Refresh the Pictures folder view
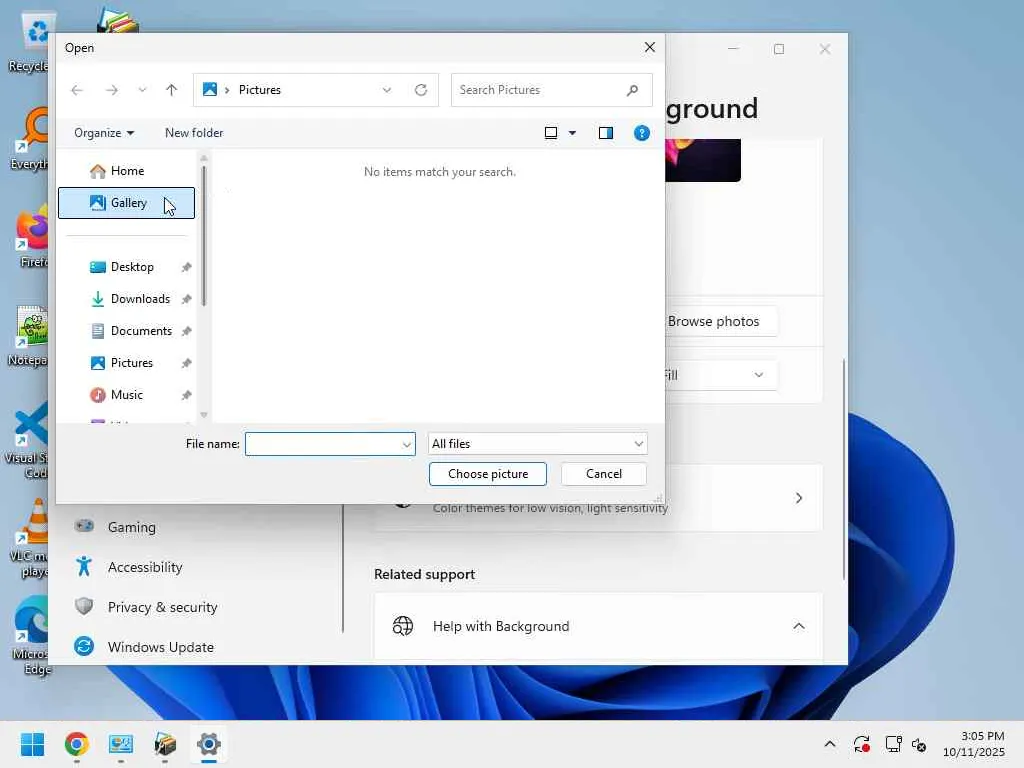 pos(421,90)
